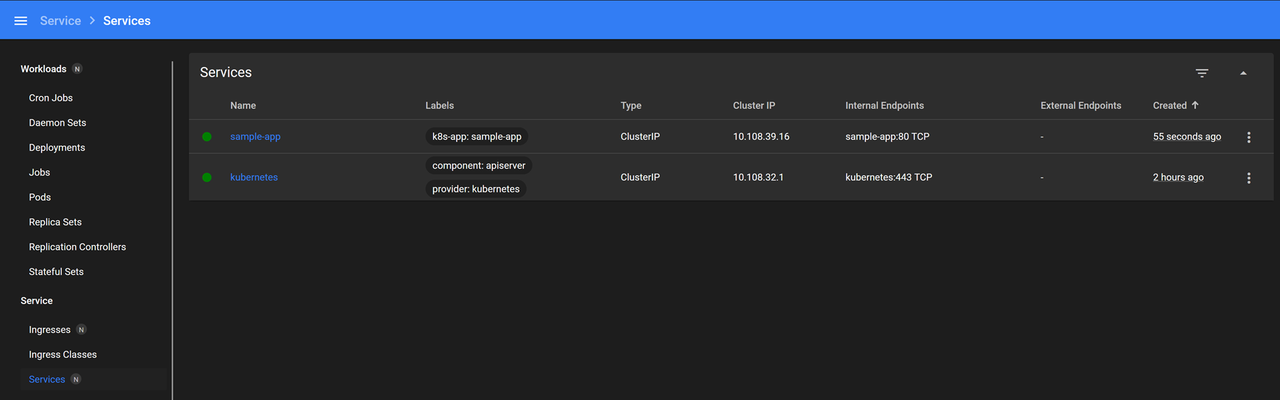
Task: Select Stateful Sets in sidebar
Action: [56, 272]
